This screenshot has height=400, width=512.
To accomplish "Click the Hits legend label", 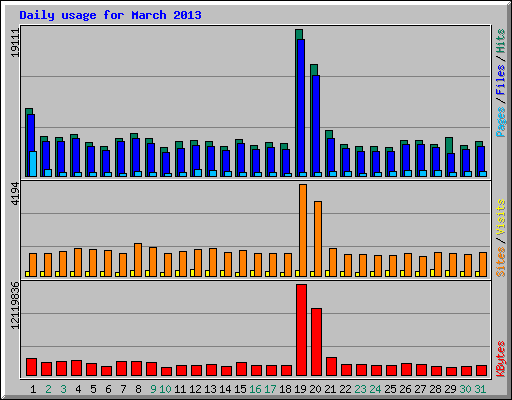I will pyautogui.click(x=501, y=41).
